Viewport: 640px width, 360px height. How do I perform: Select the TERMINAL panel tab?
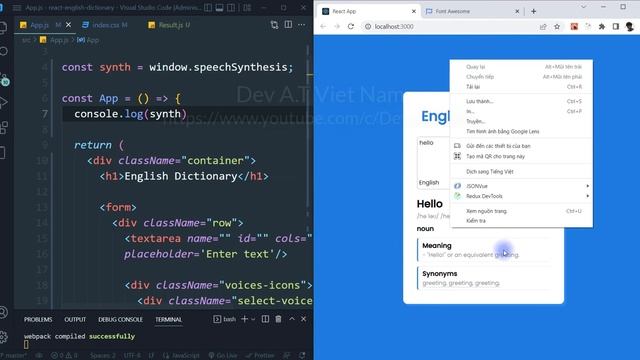168,320
